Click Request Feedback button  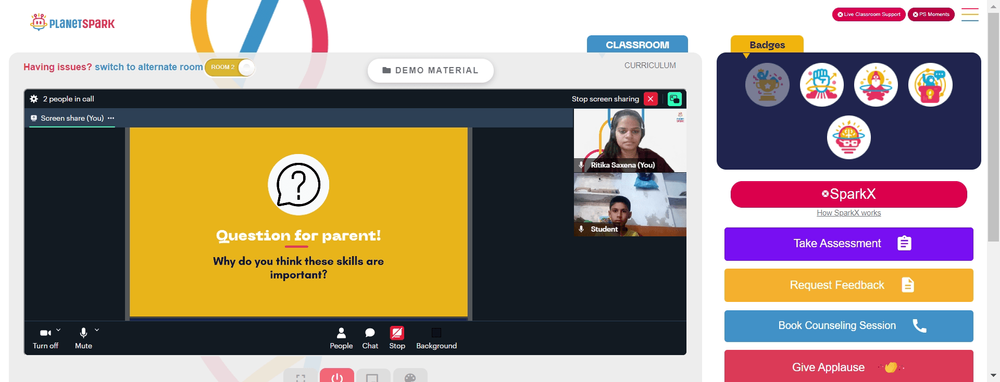(x=848, y=285)
